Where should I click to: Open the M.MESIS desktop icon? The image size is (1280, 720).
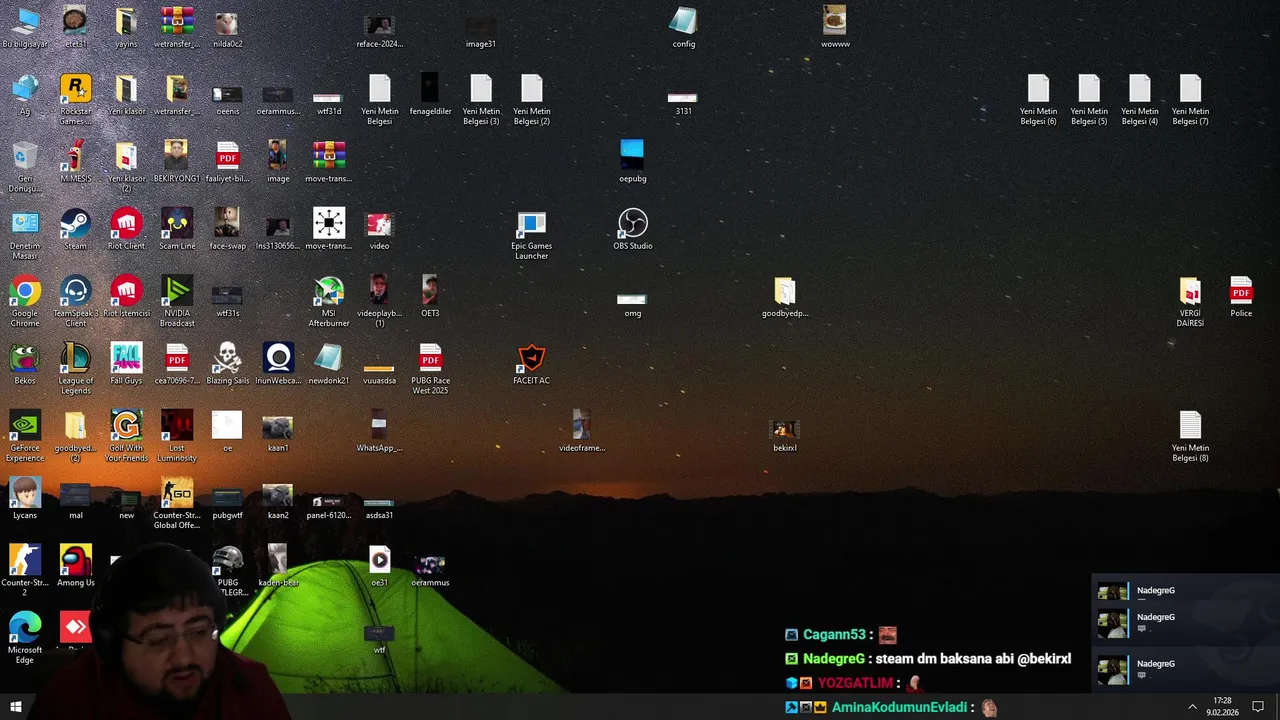75,162
